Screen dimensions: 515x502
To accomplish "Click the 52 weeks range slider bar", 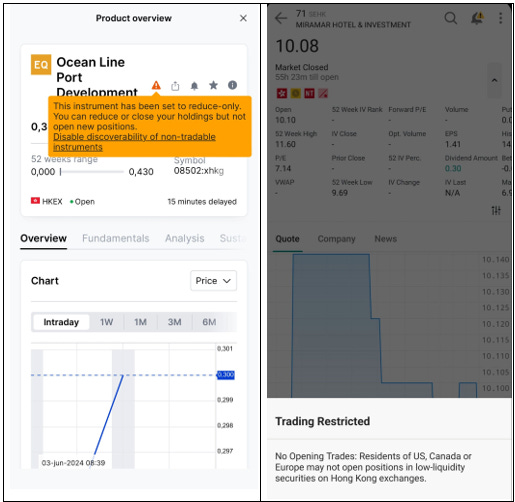I will [92, 172].
